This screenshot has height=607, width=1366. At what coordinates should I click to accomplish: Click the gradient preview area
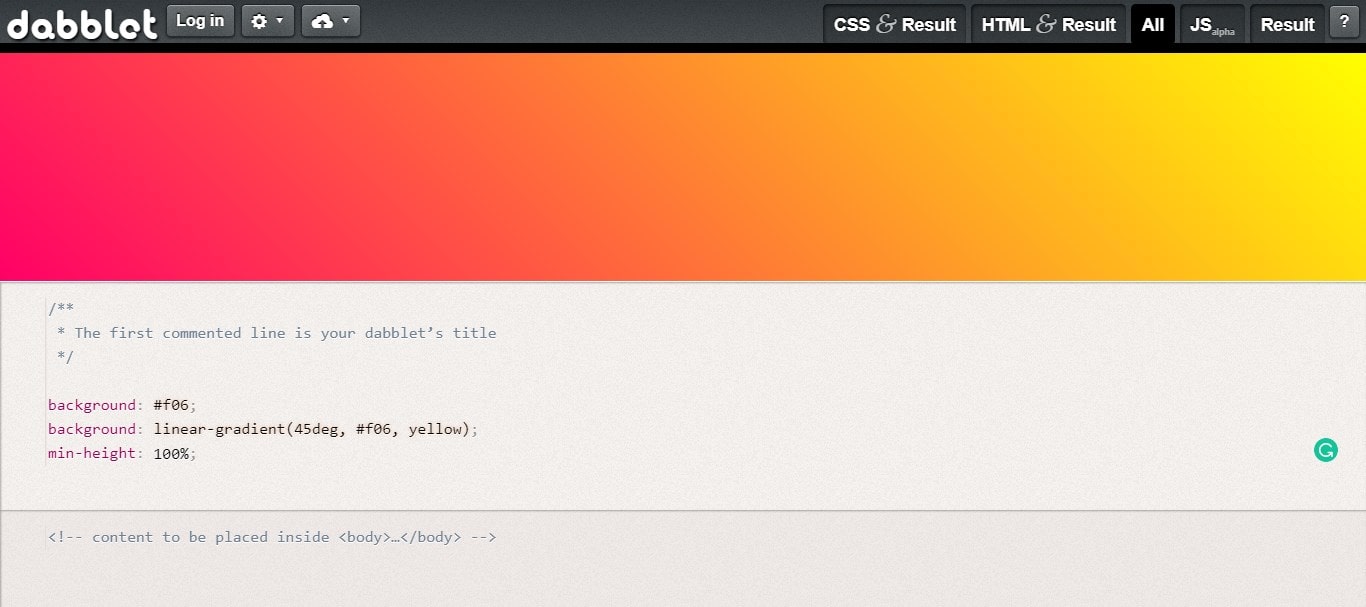click(683, 165)
